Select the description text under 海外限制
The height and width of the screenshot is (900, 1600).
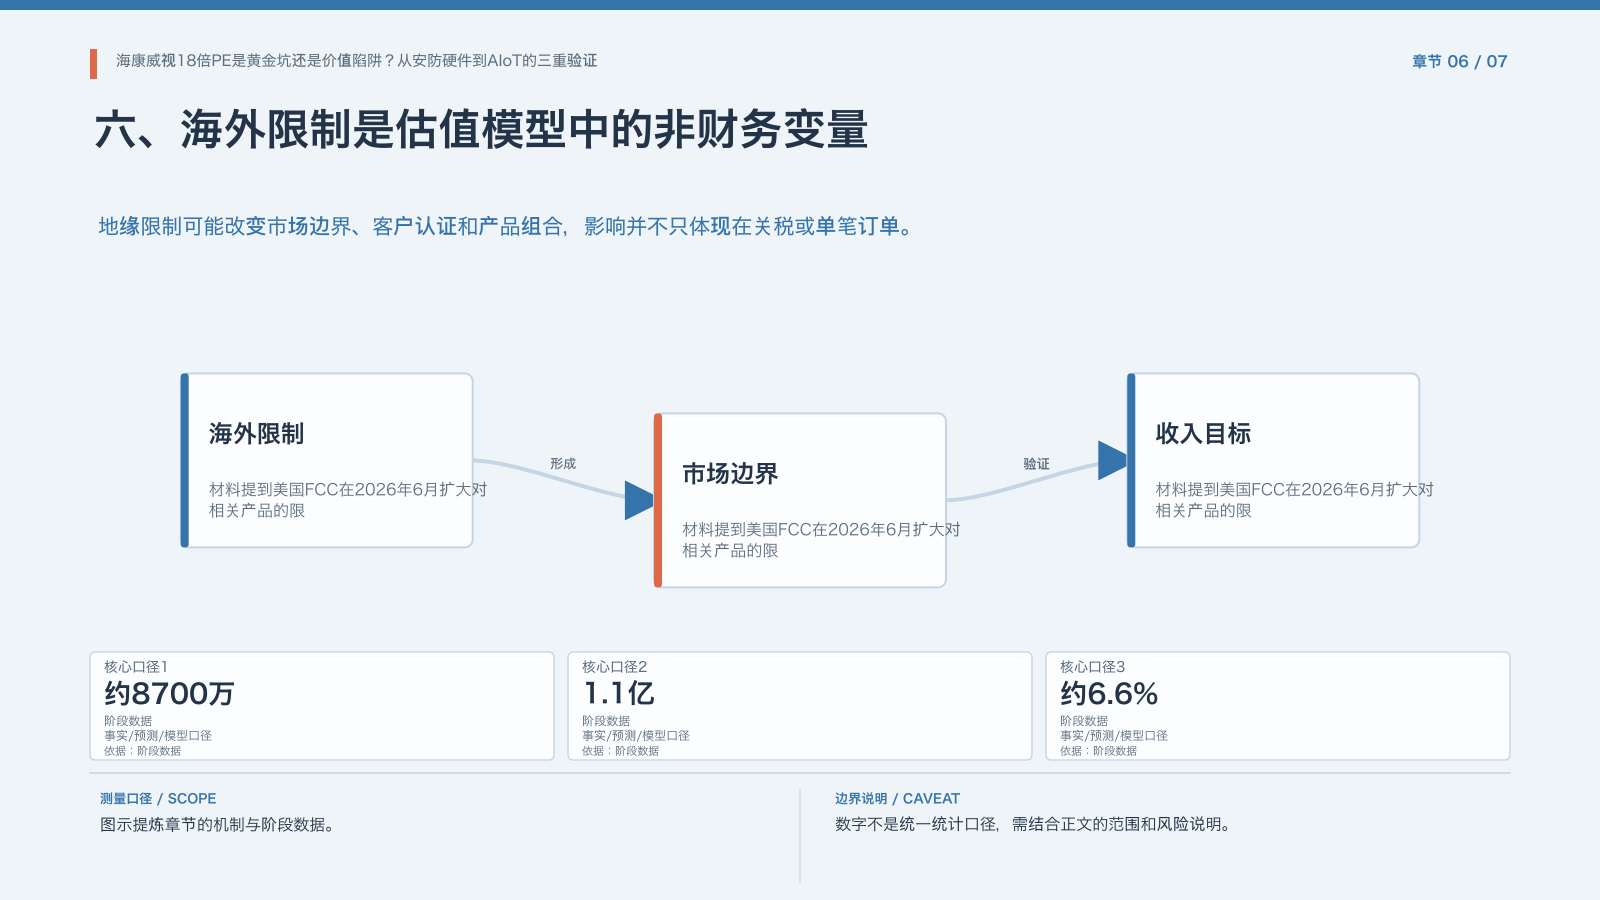click(347, 500)
